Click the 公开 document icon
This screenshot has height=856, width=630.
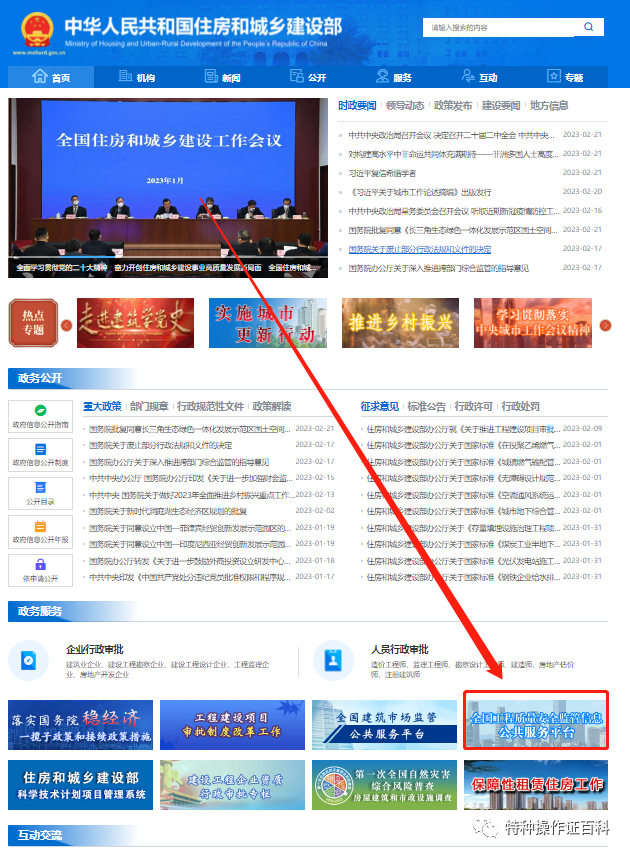[297, 76]
